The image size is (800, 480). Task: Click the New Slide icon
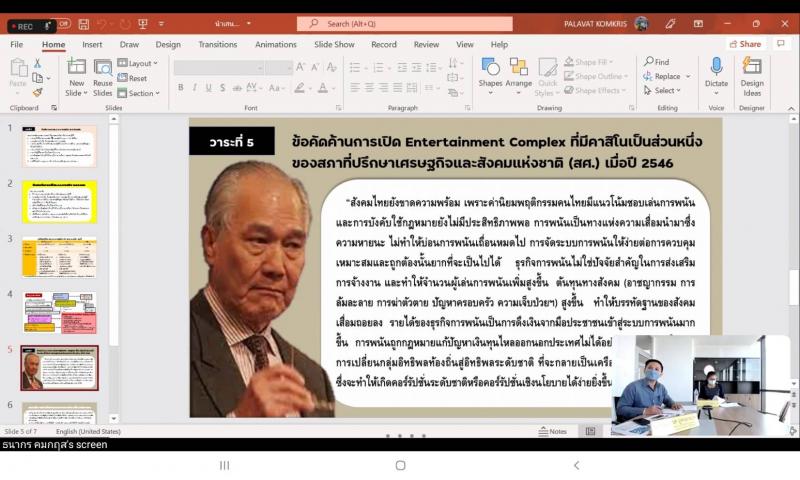76,66
